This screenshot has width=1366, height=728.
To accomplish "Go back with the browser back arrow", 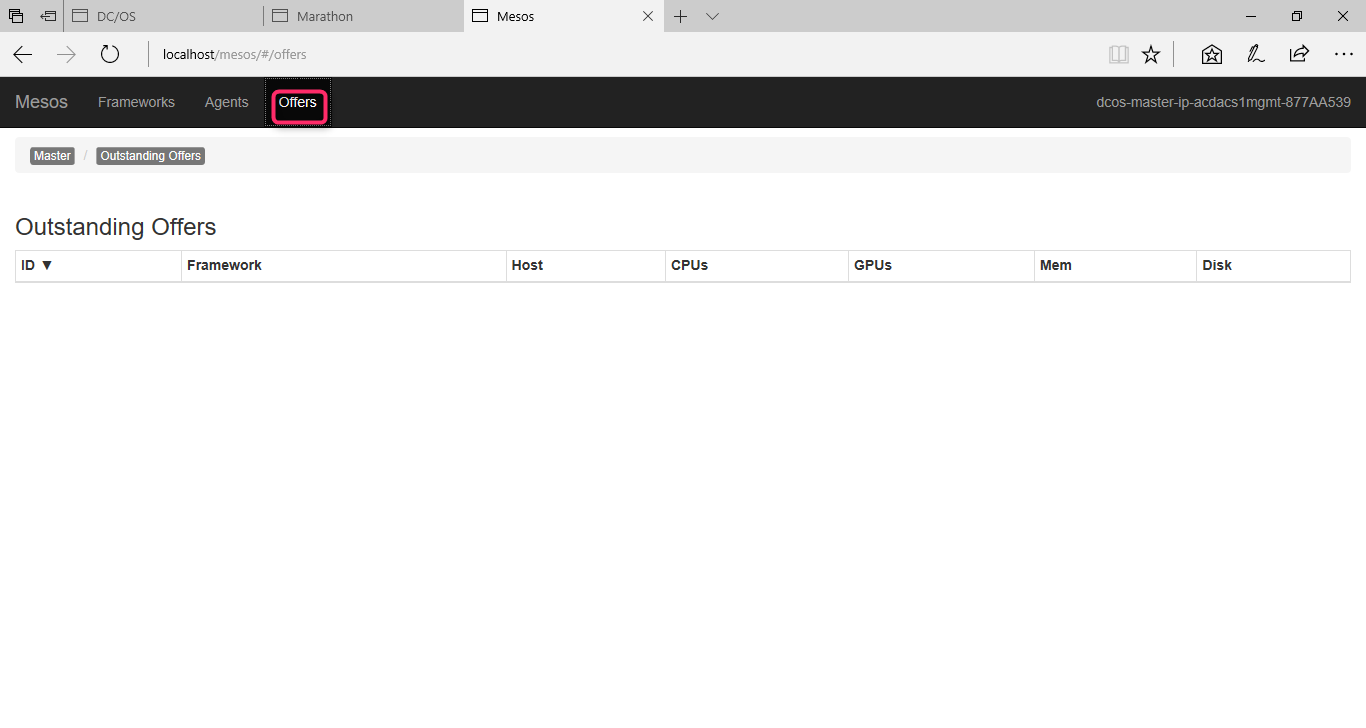I will [22, 55].
